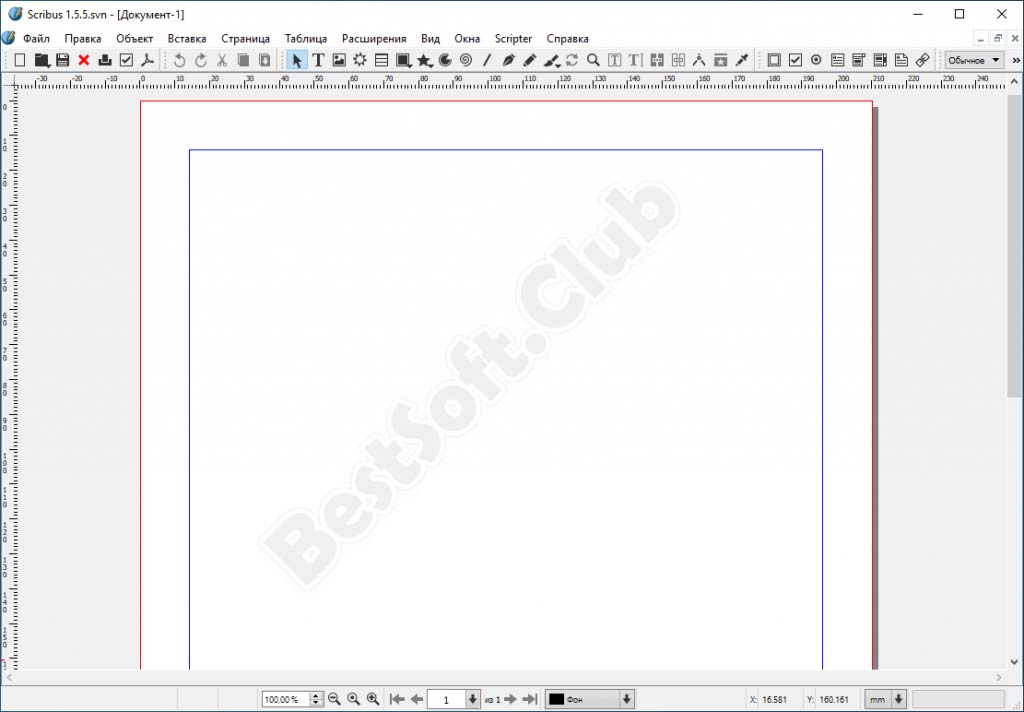Click the 100,00 % zoom level field

[286, 699]
